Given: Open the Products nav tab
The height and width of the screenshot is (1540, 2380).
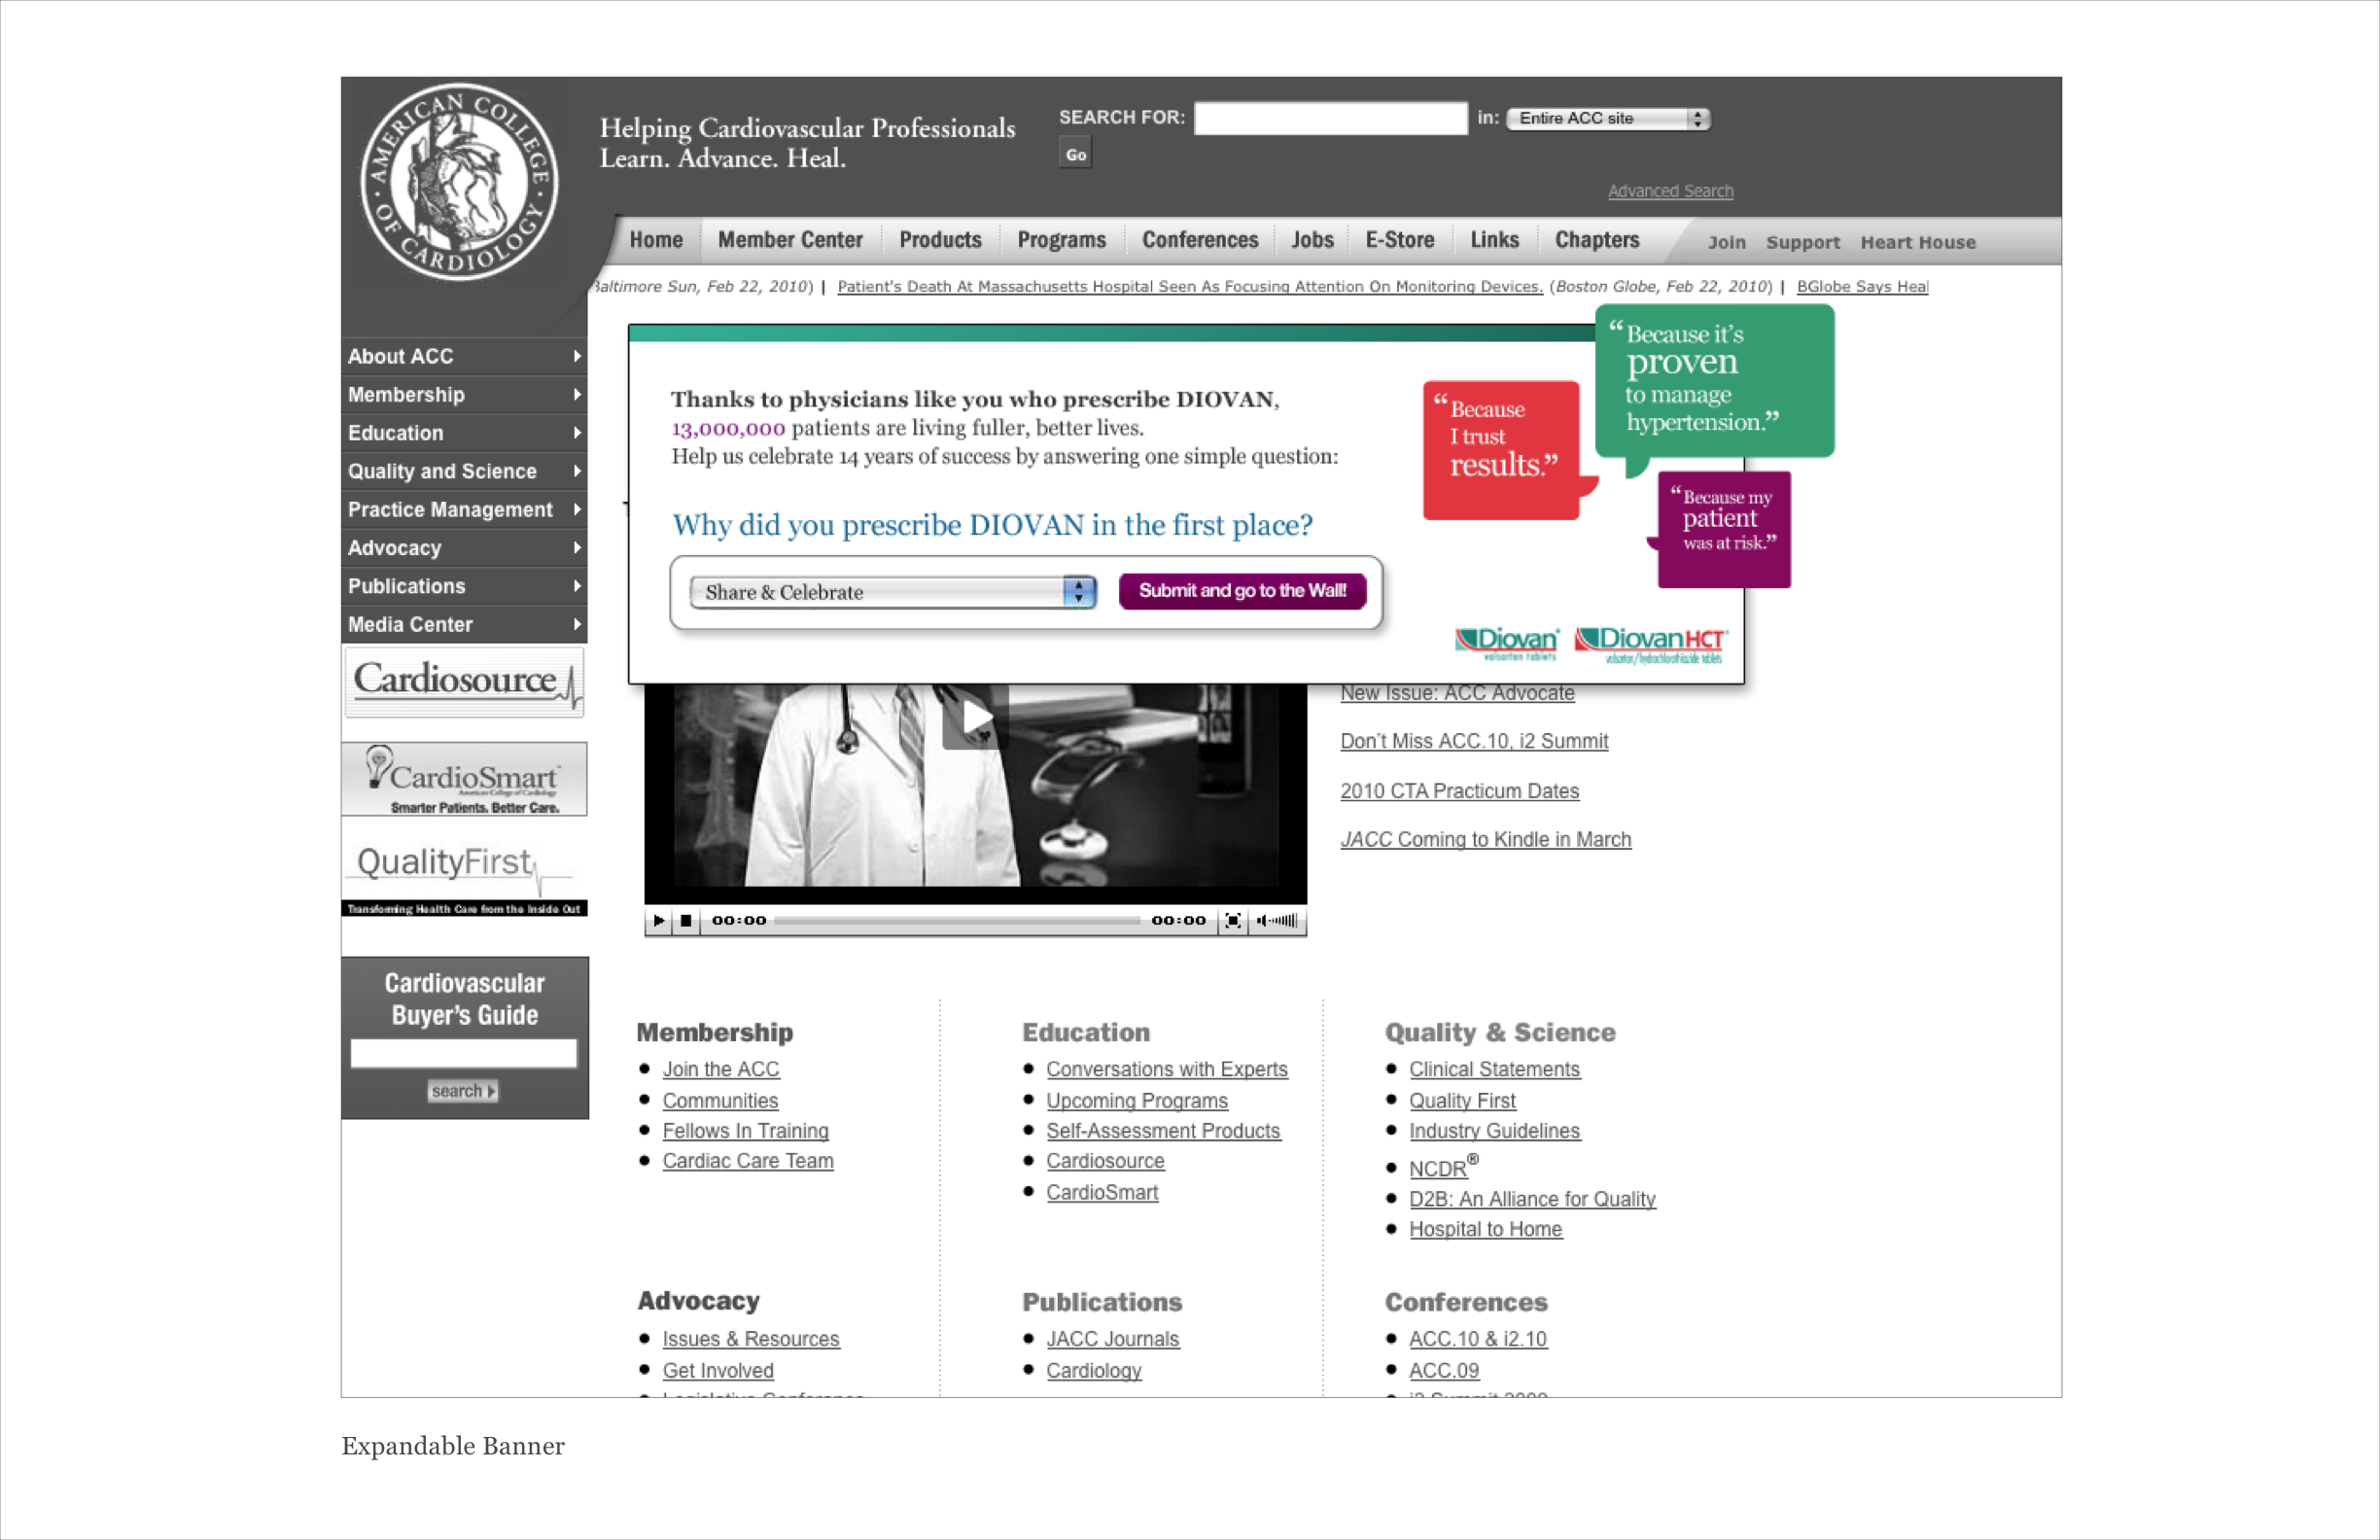Looking at the screenshot, I should (940, 240).
